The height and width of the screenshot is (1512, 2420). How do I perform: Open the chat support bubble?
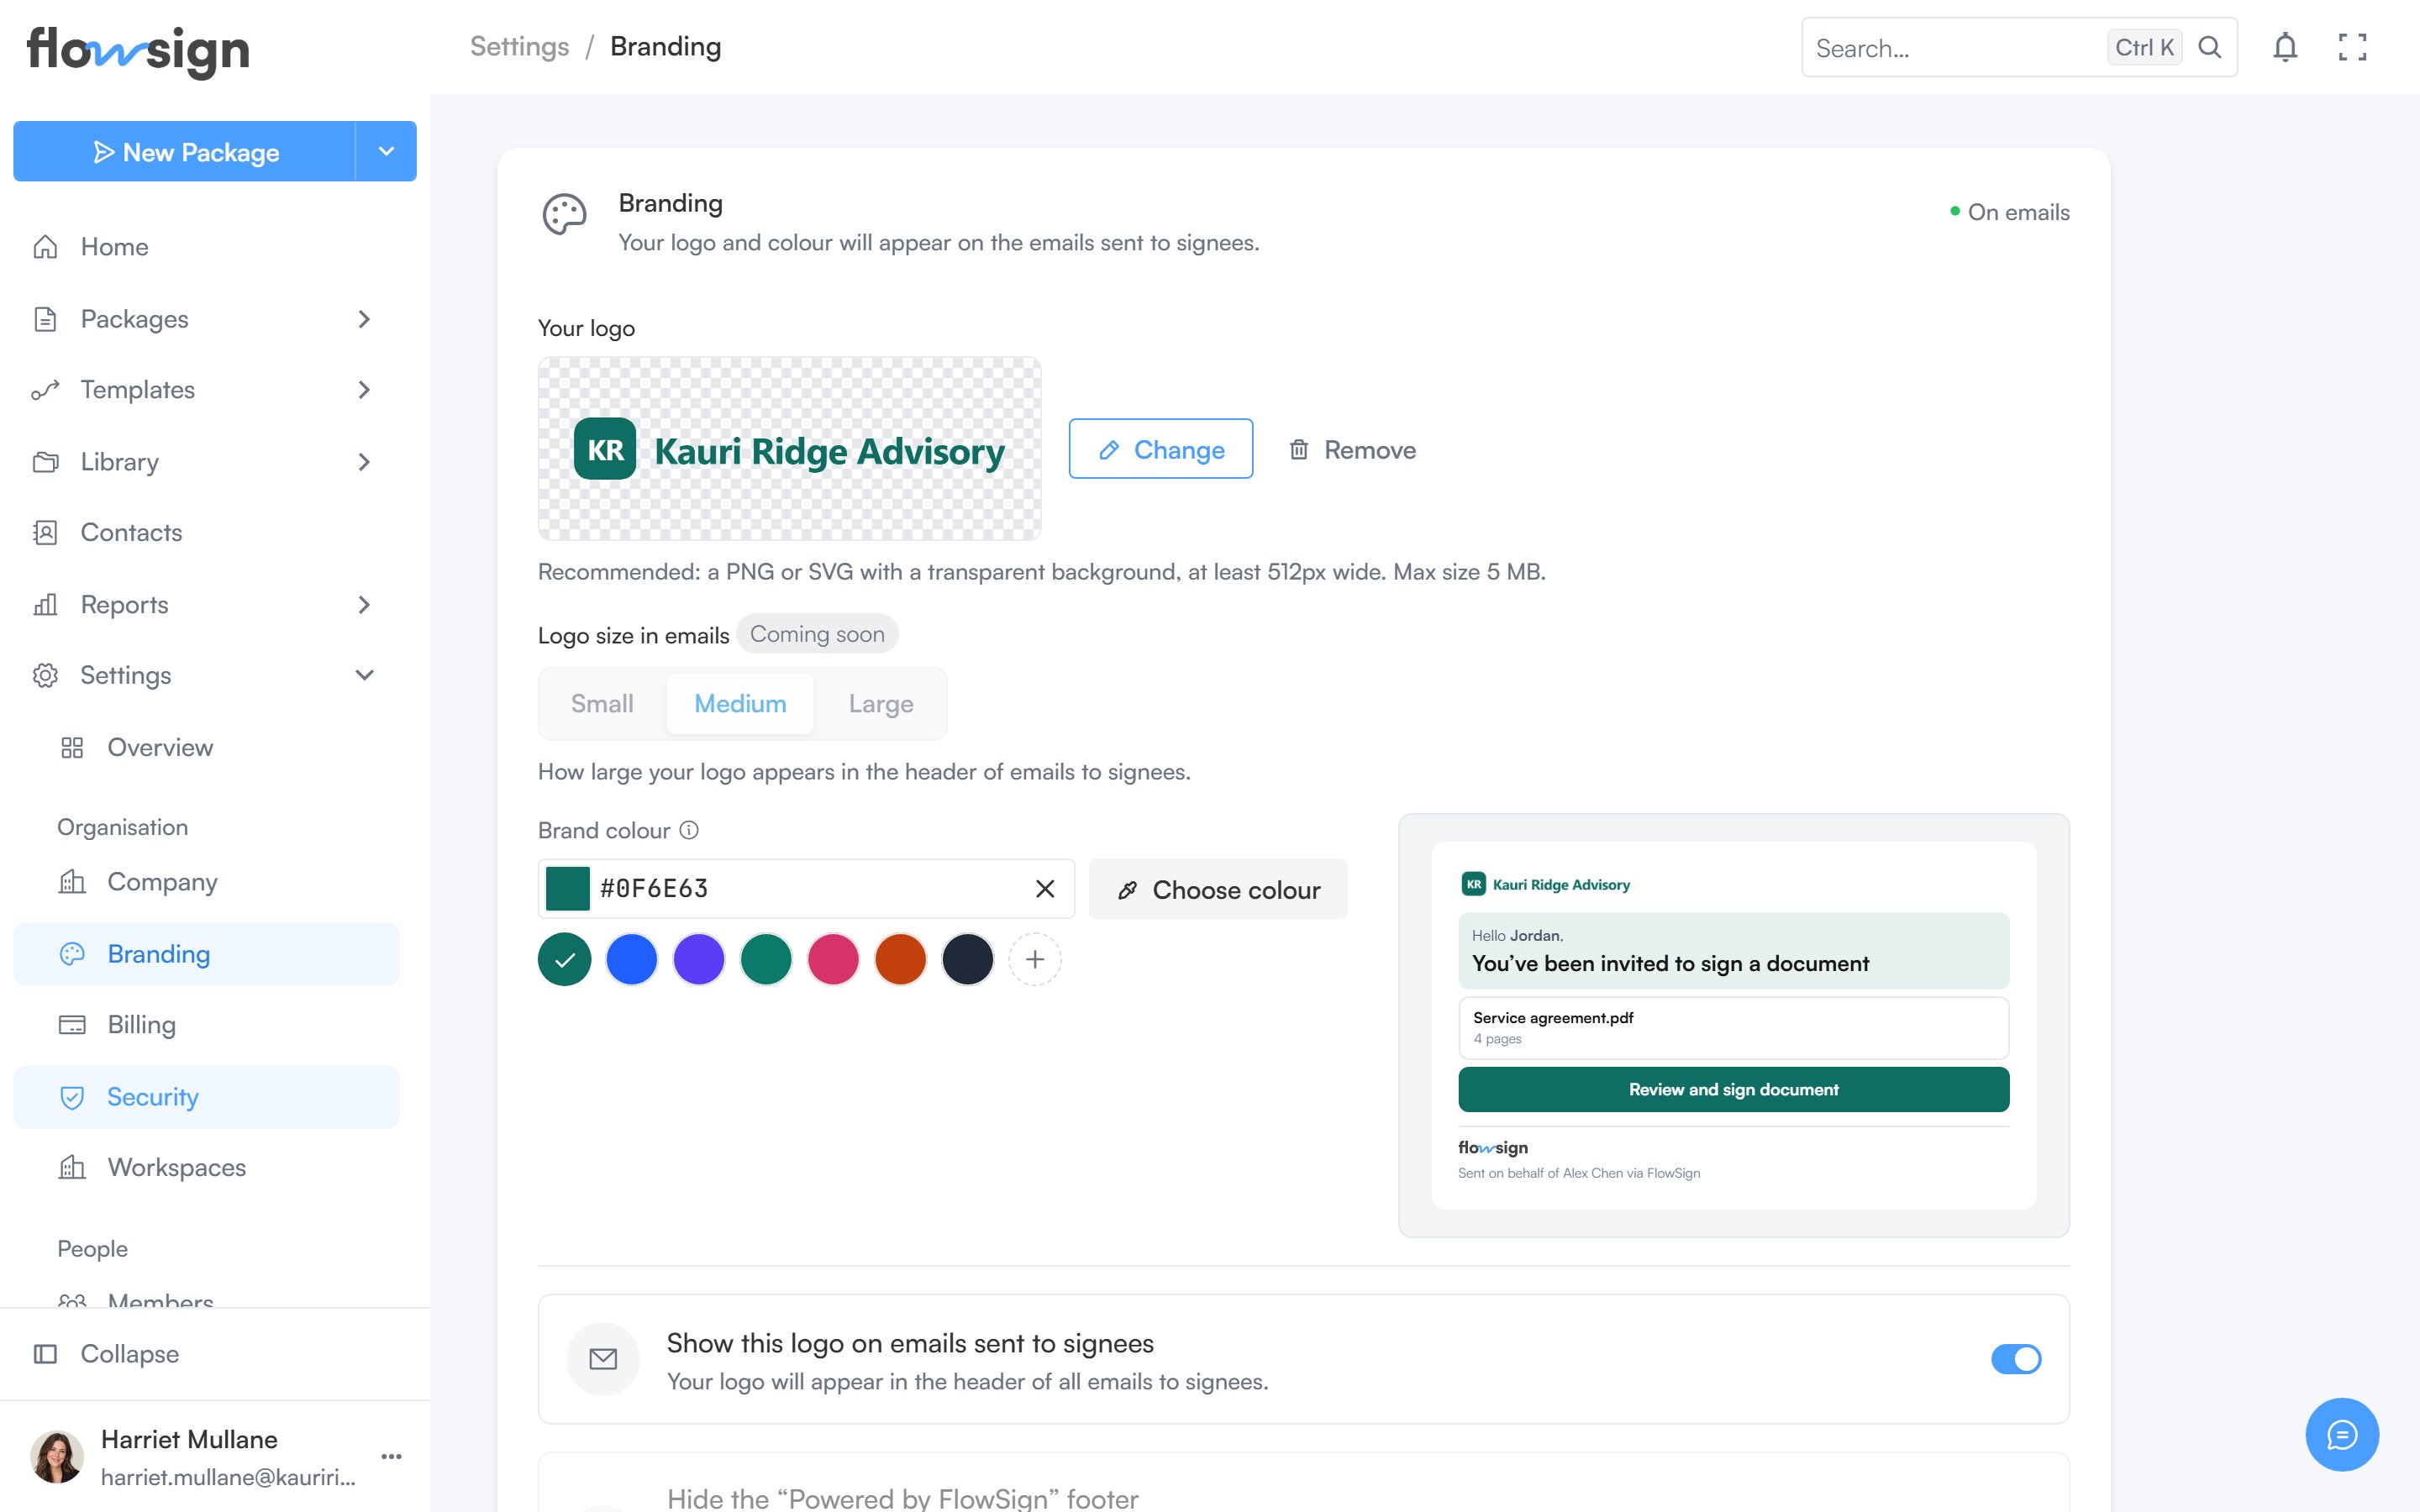[x=2342, y=1434]
